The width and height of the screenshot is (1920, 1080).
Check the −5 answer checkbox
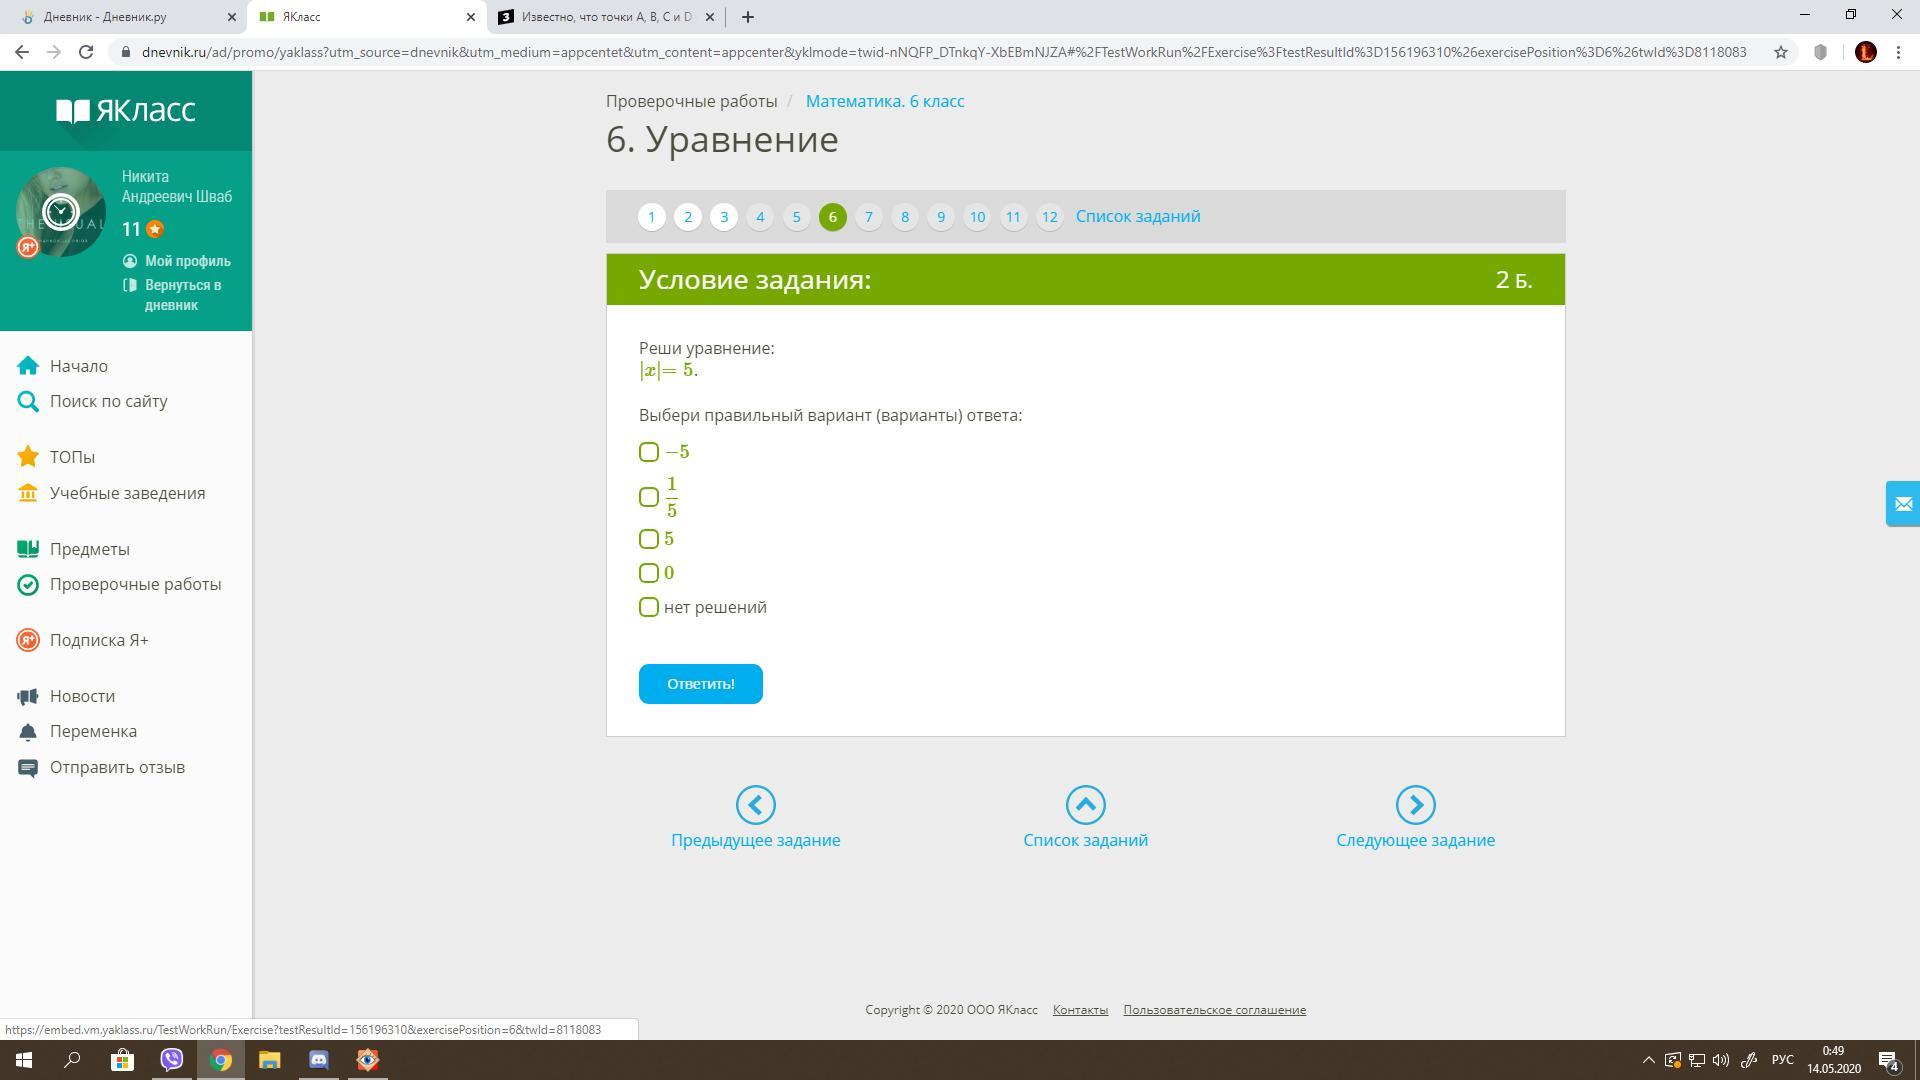pyautogui.click(x=649, y=452)
